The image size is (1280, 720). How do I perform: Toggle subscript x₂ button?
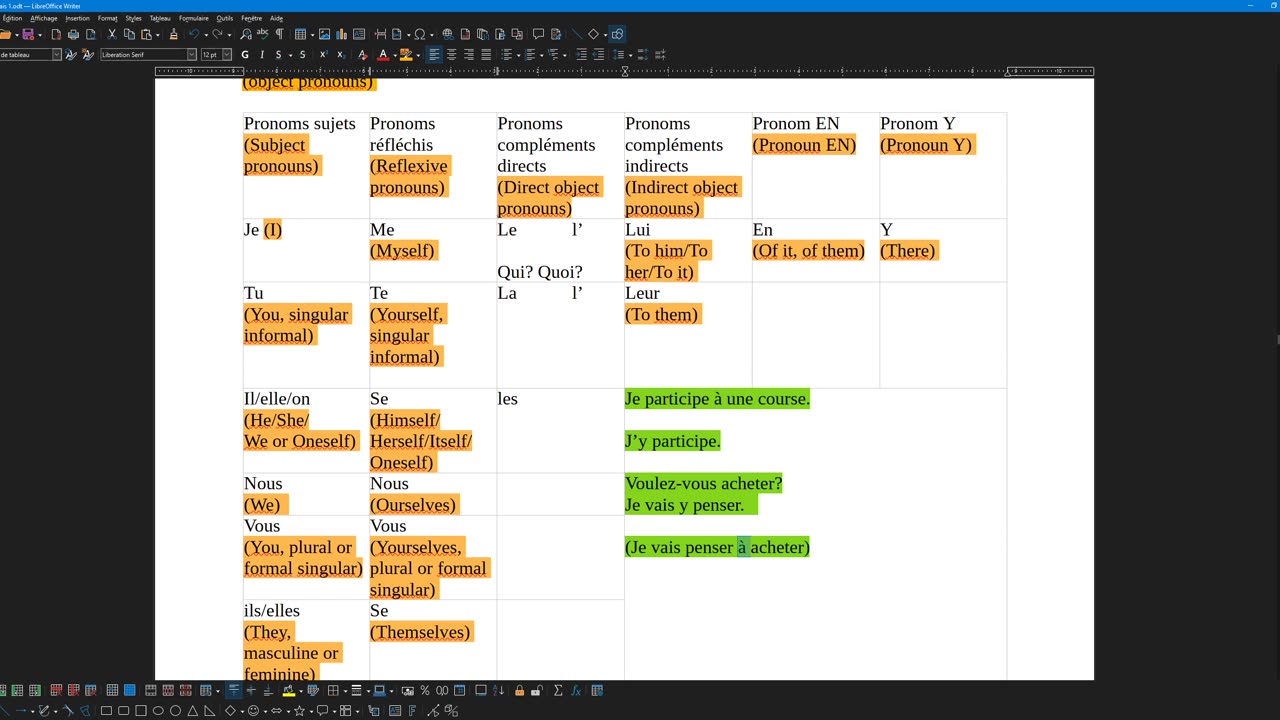340,55
